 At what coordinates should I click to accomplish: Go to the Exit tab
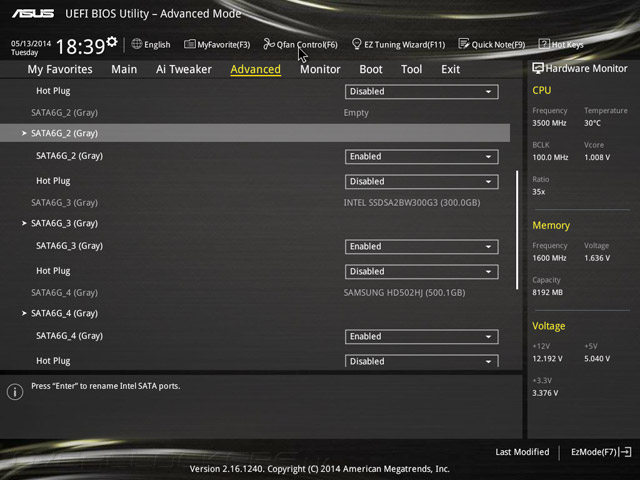pyautogui.click(x=450, y=69)
